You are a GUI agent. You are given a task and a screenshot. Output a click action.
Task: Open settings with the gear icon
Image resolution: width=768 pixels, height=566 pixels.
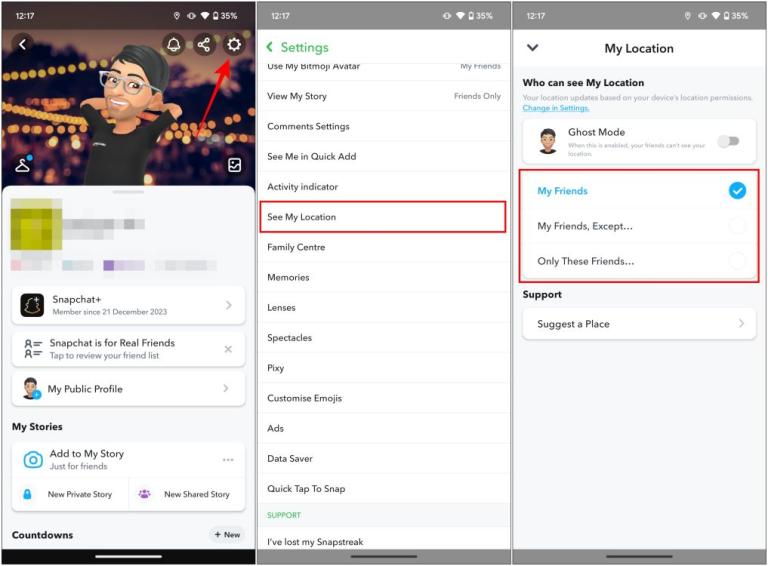(x=234, y=45)
